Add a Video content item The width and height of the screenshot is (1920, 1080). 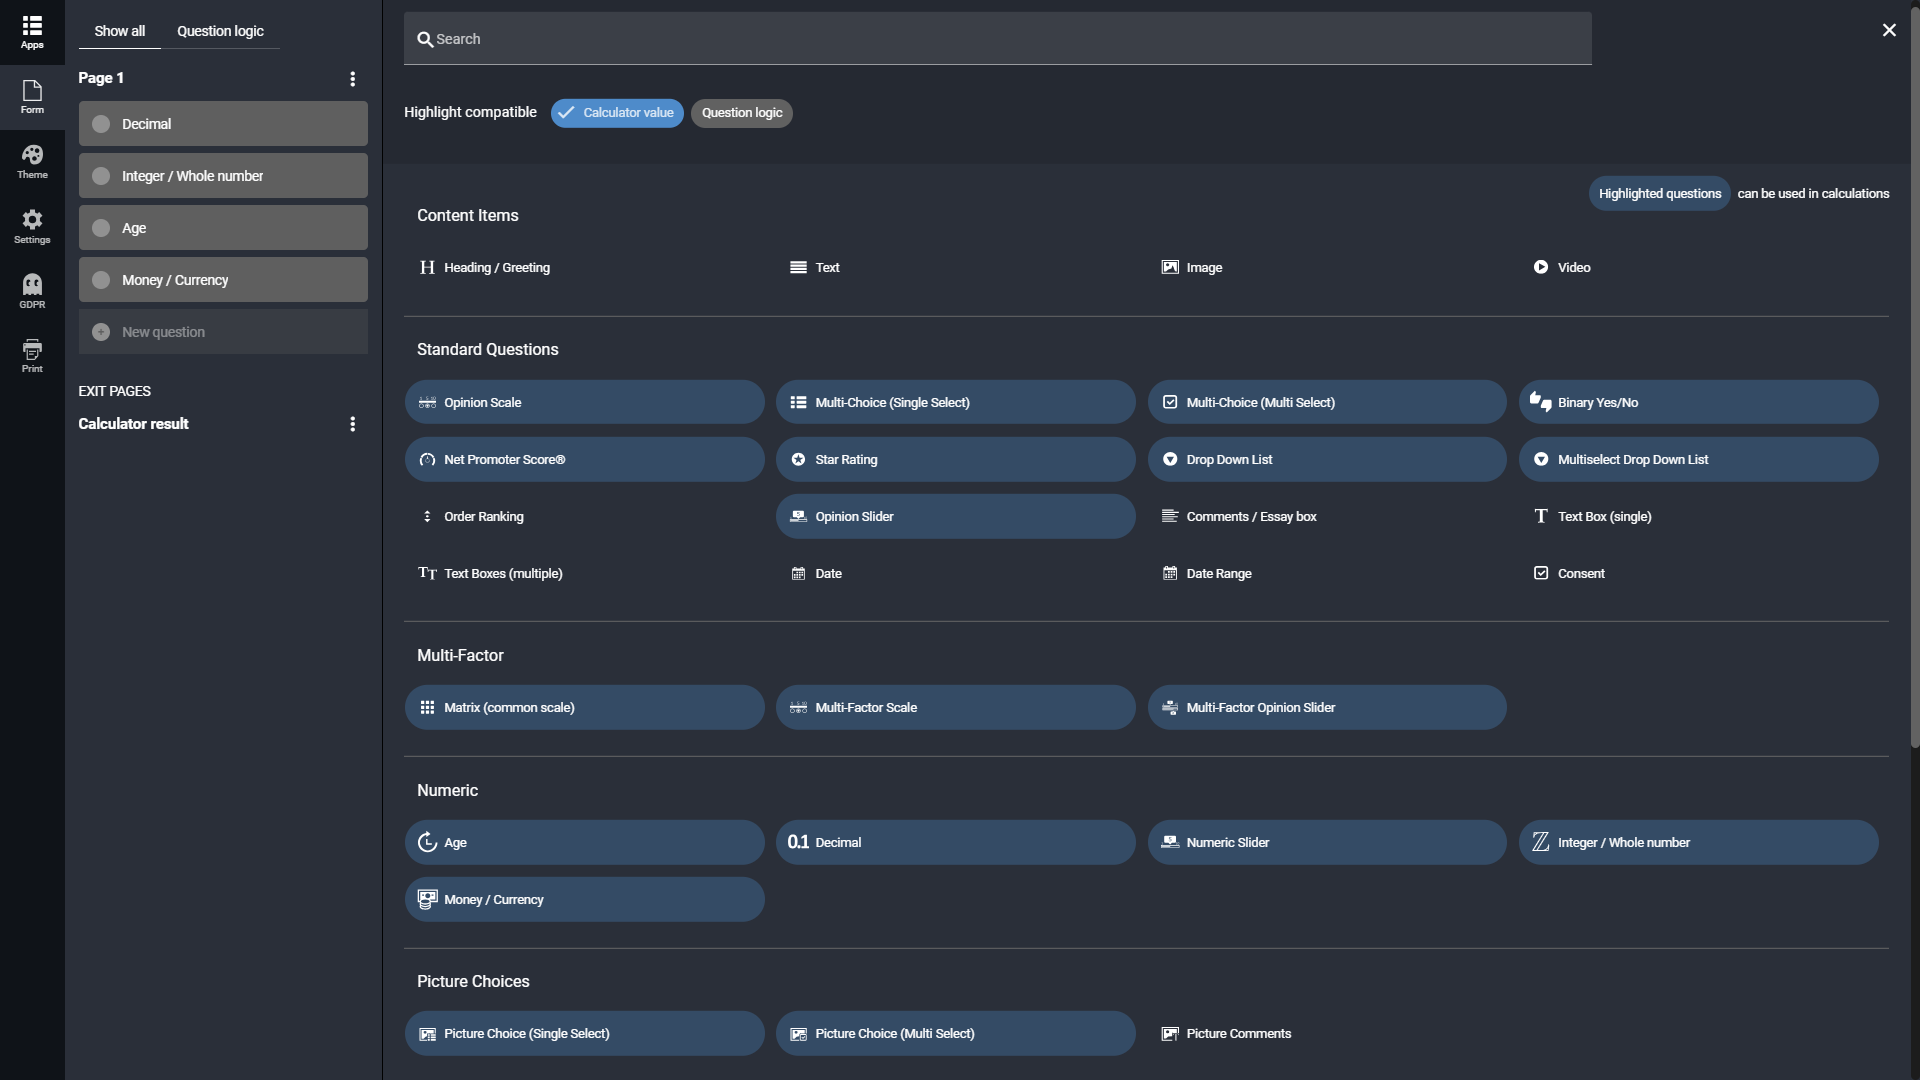click(x=1561, y=267)
